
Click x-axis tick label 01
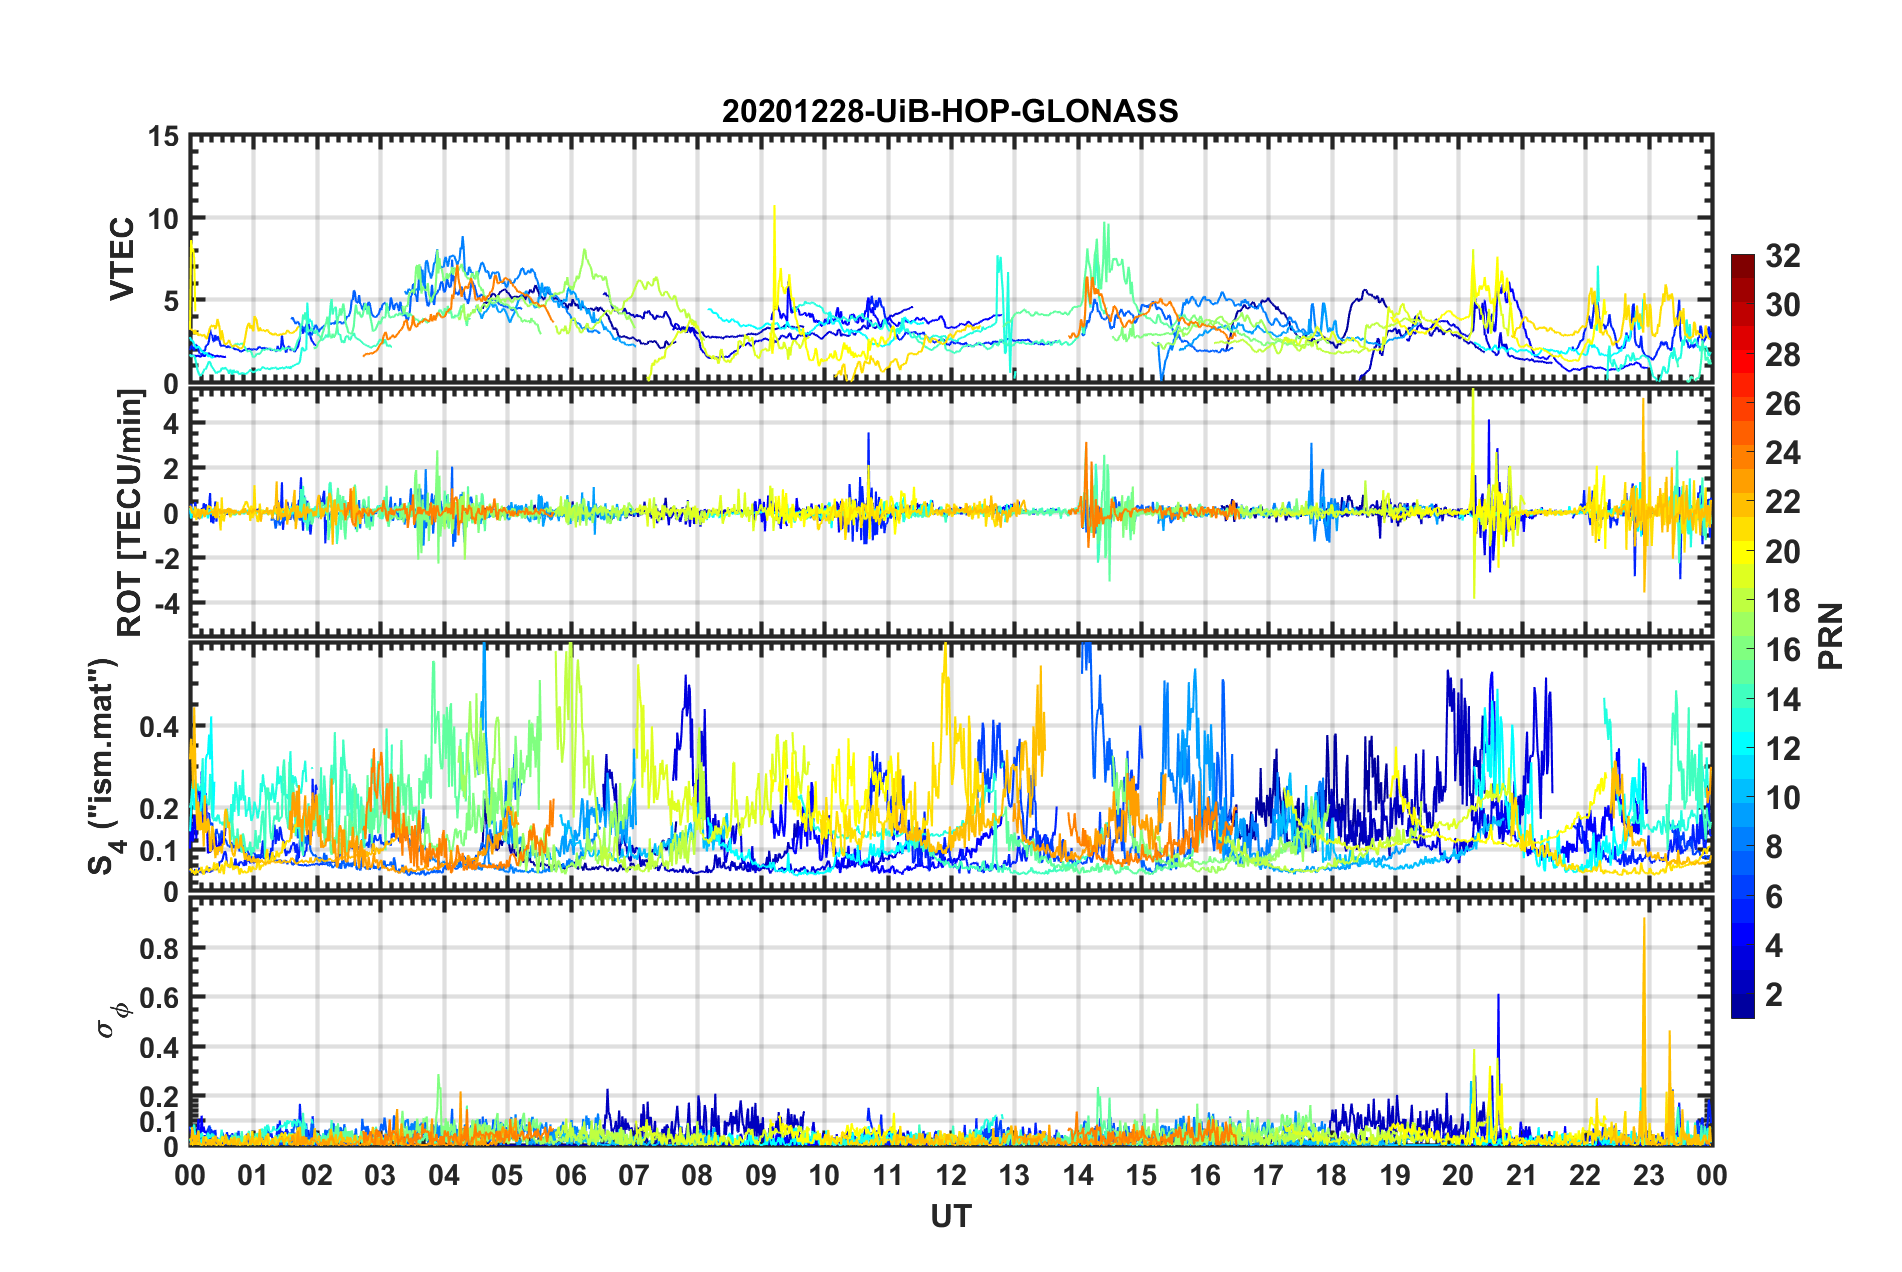click(253, 1175)
